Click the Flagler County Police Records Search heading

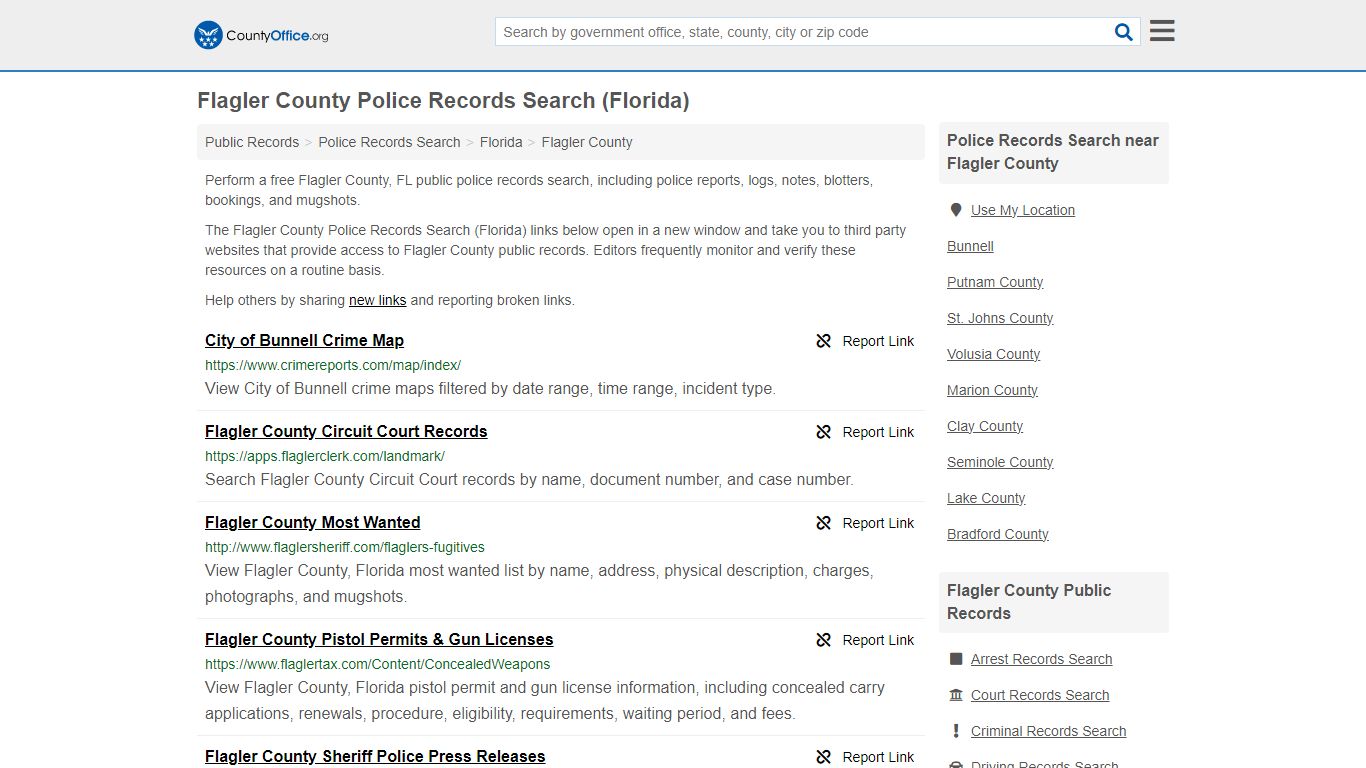(x=443, y=101)
